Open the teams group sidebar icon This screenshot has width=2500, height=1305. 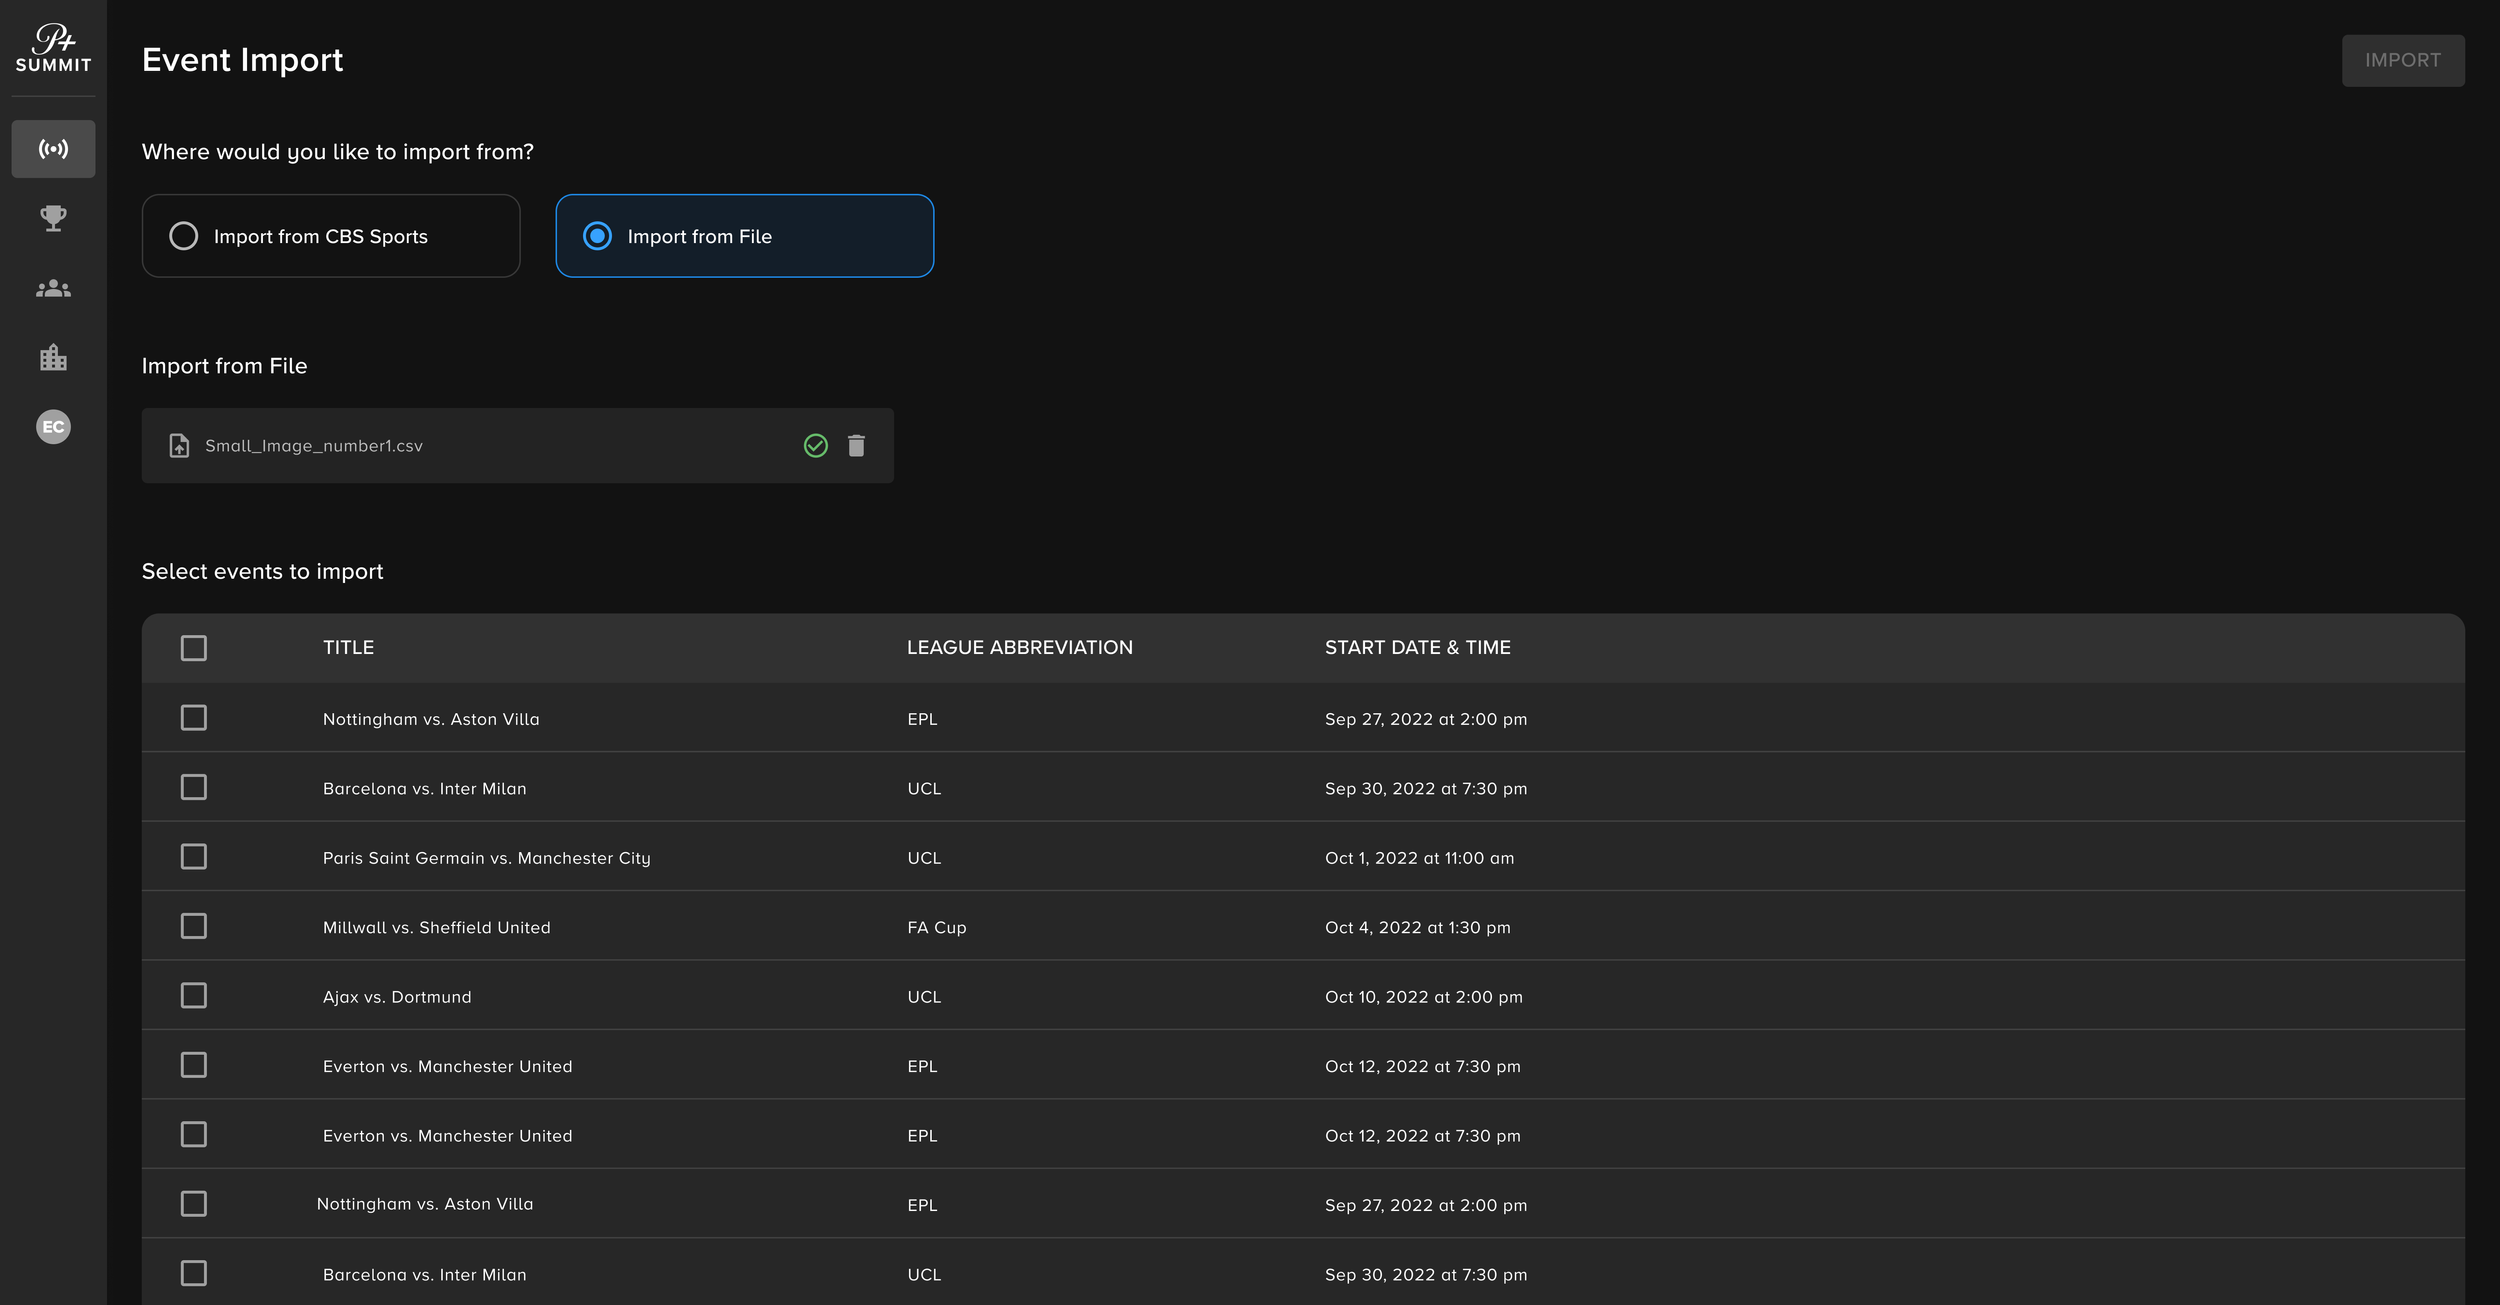[x=53, y=289]
